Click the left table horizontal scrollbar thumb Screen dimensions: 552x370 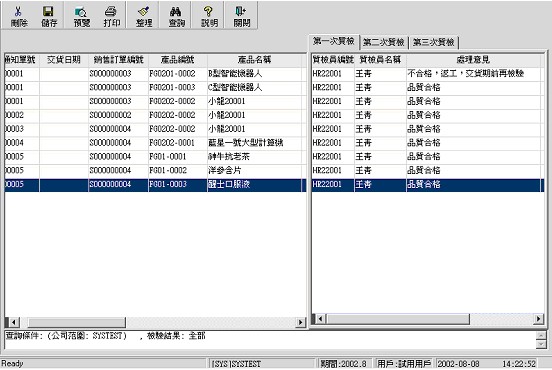point(76,322)
